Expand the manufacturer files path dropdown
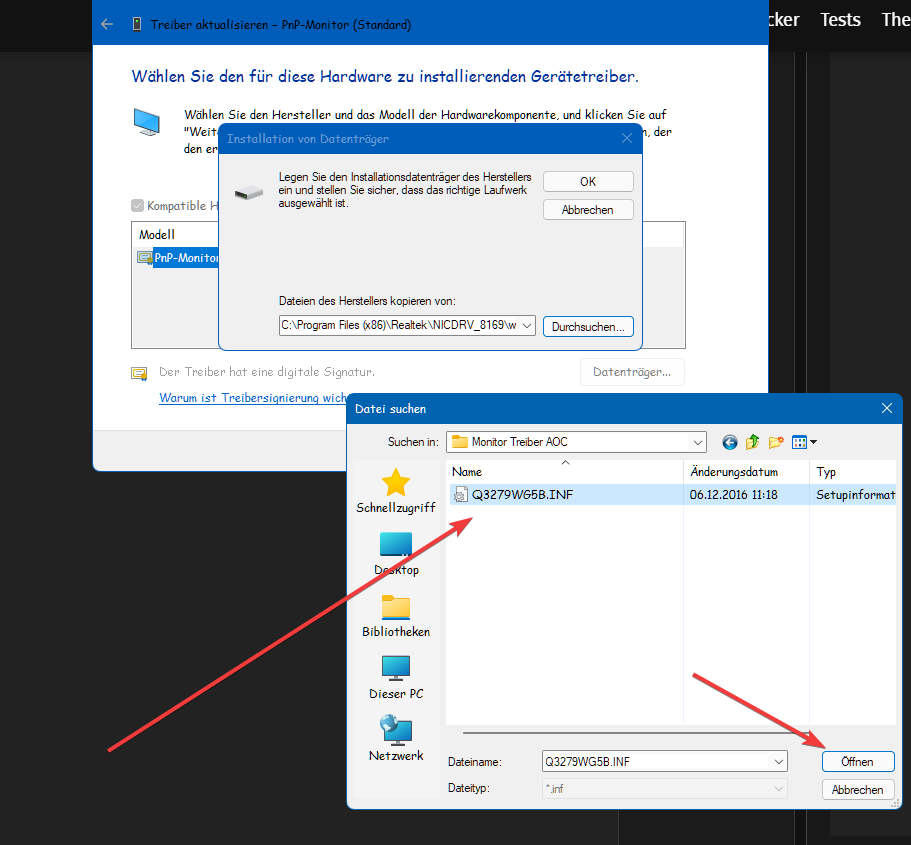 [527, 325]
